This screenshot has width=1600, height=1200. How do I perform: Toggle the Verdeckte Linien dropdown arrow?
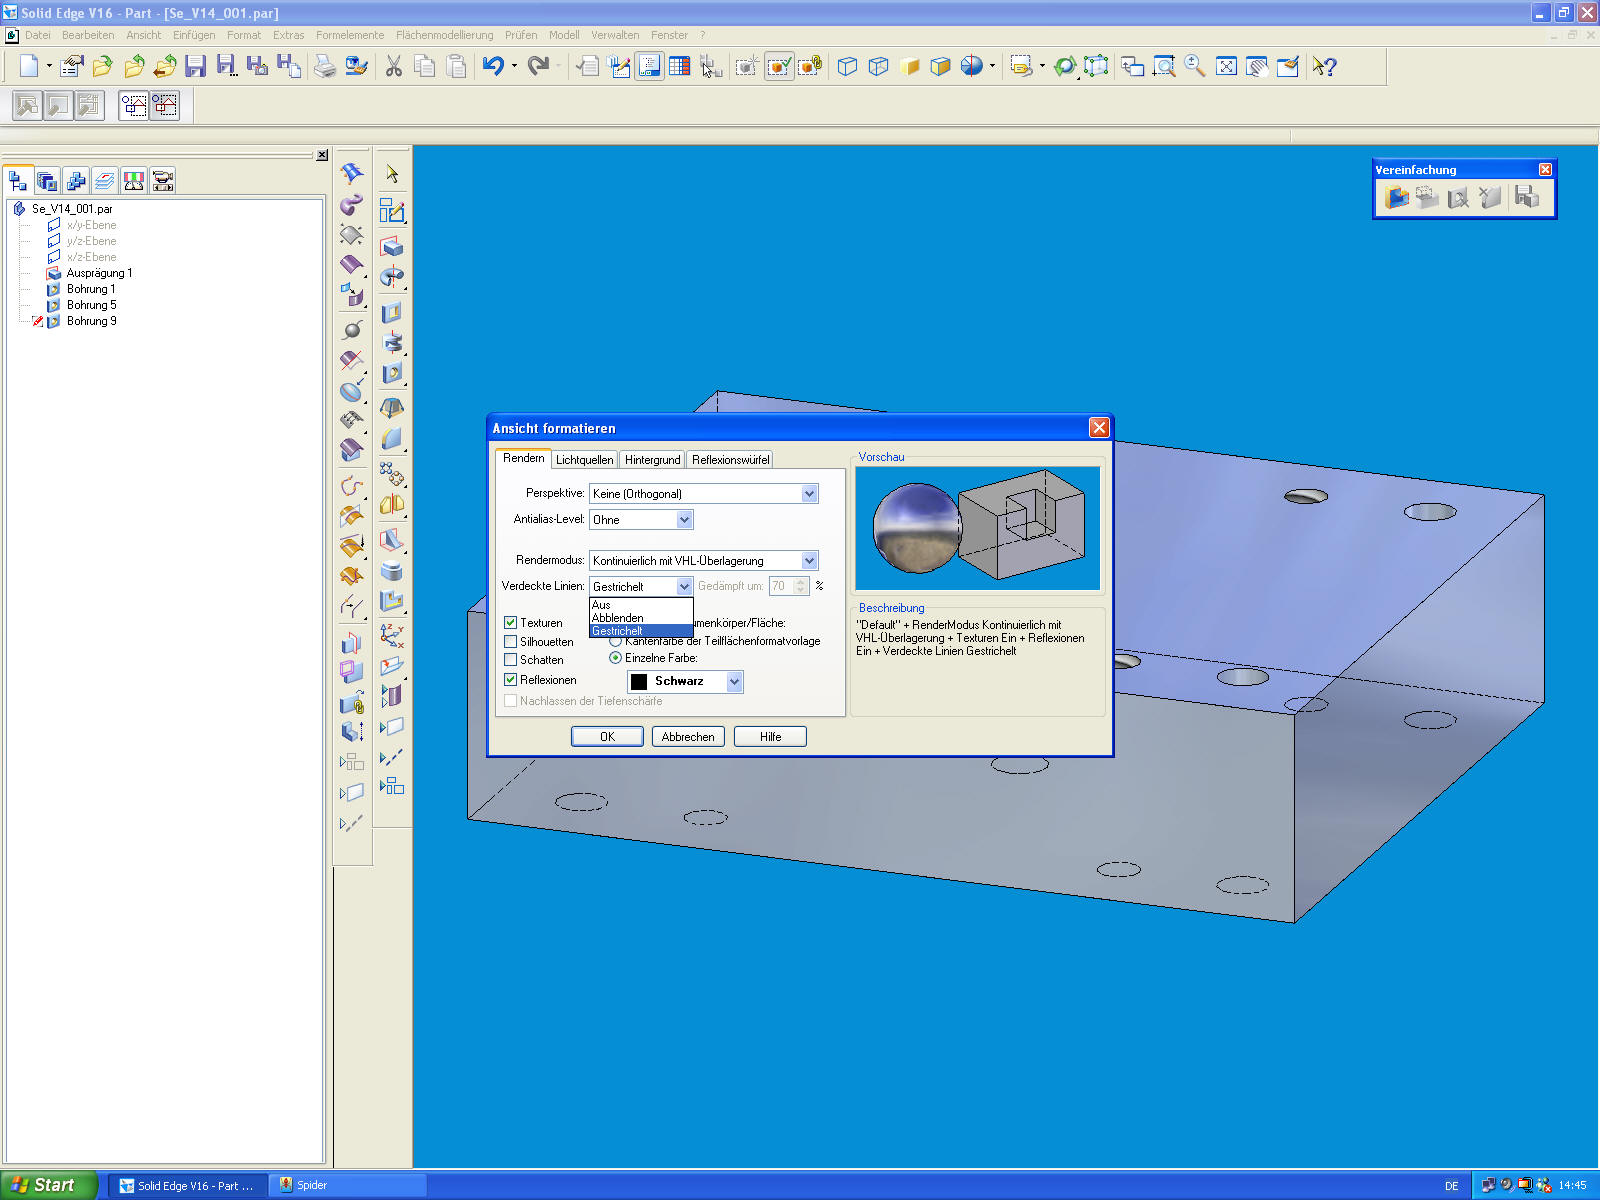[x=684, y=586]
